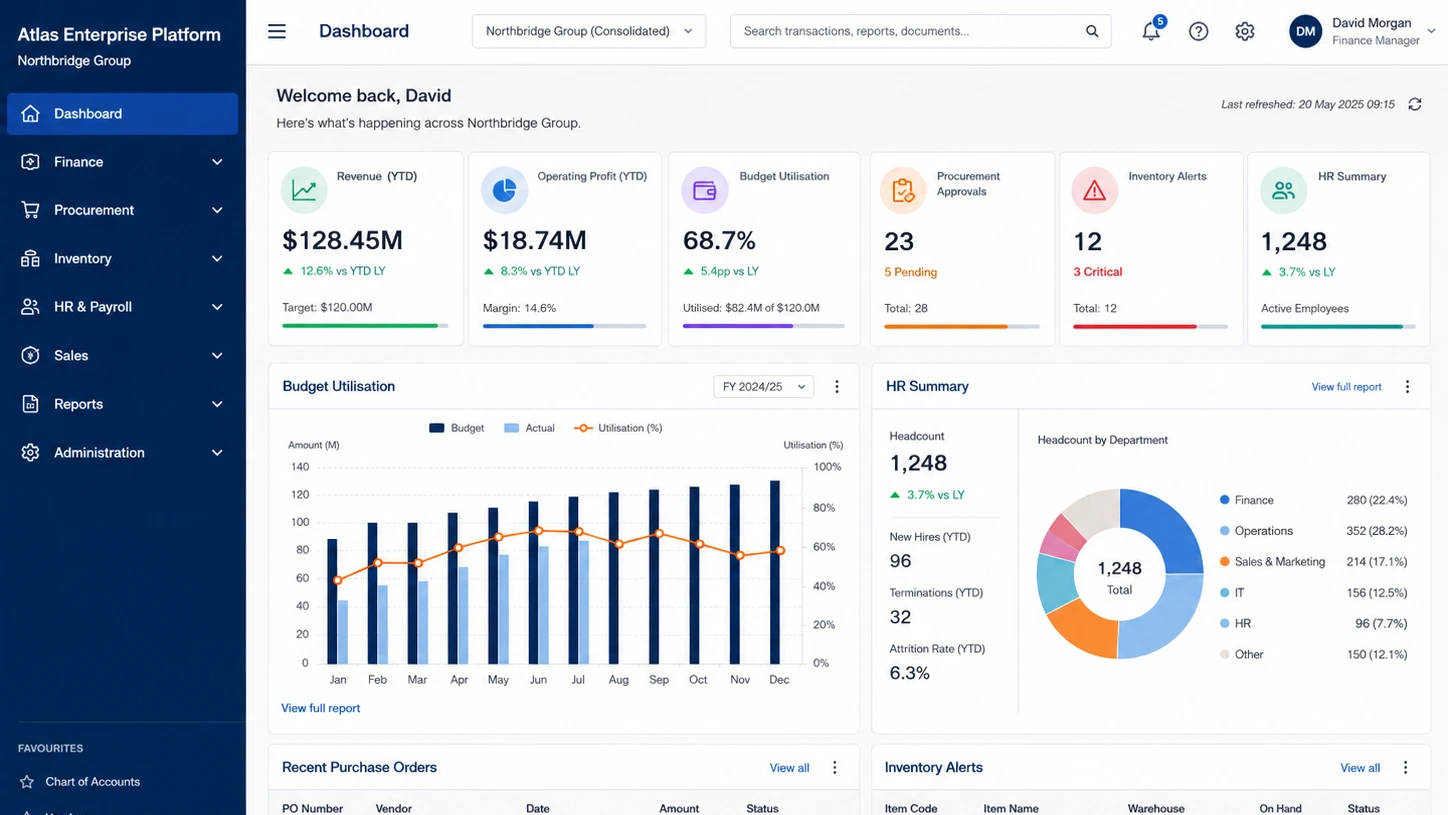Open Budget Utilisation chart options menu

point(837,387)
